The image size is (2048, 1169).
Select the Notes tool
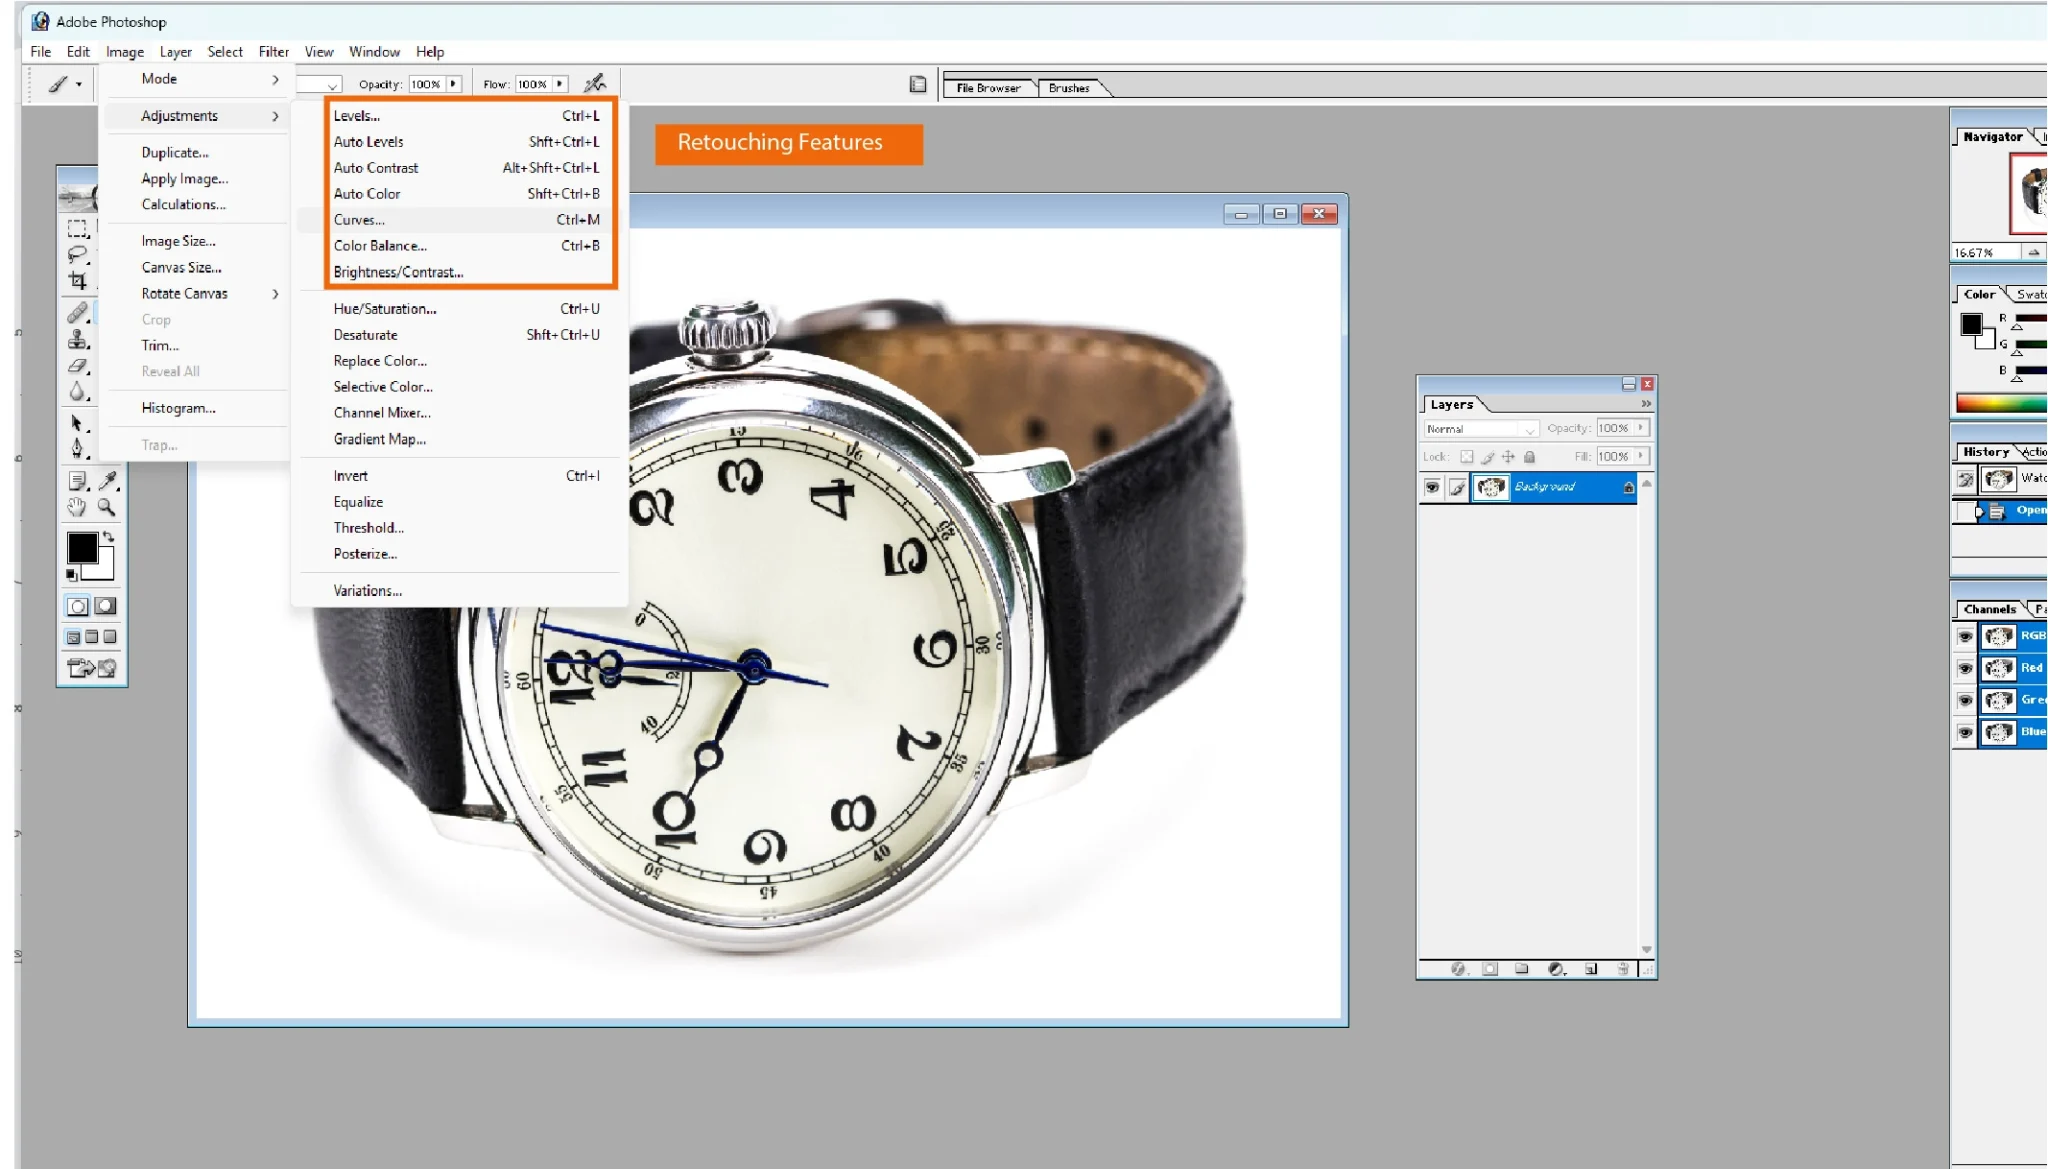pyautogui.click(x=77, y=481)
